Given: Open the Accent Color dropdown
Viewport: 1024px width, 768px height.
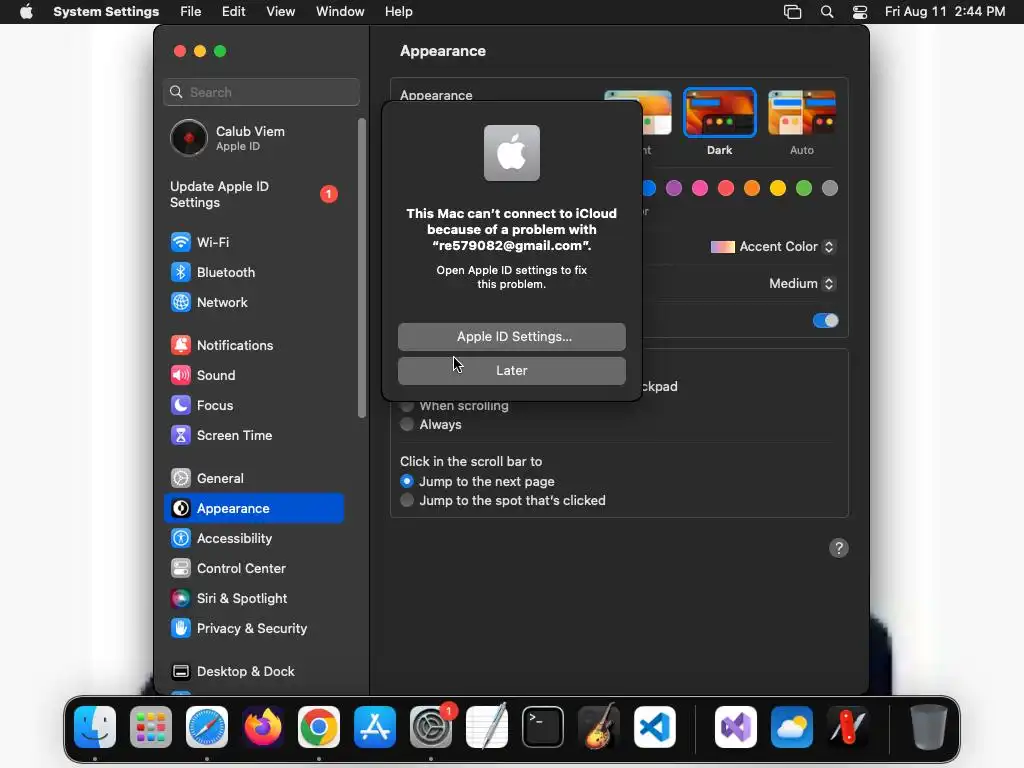Looking at the screenshot, I should 773,247.
